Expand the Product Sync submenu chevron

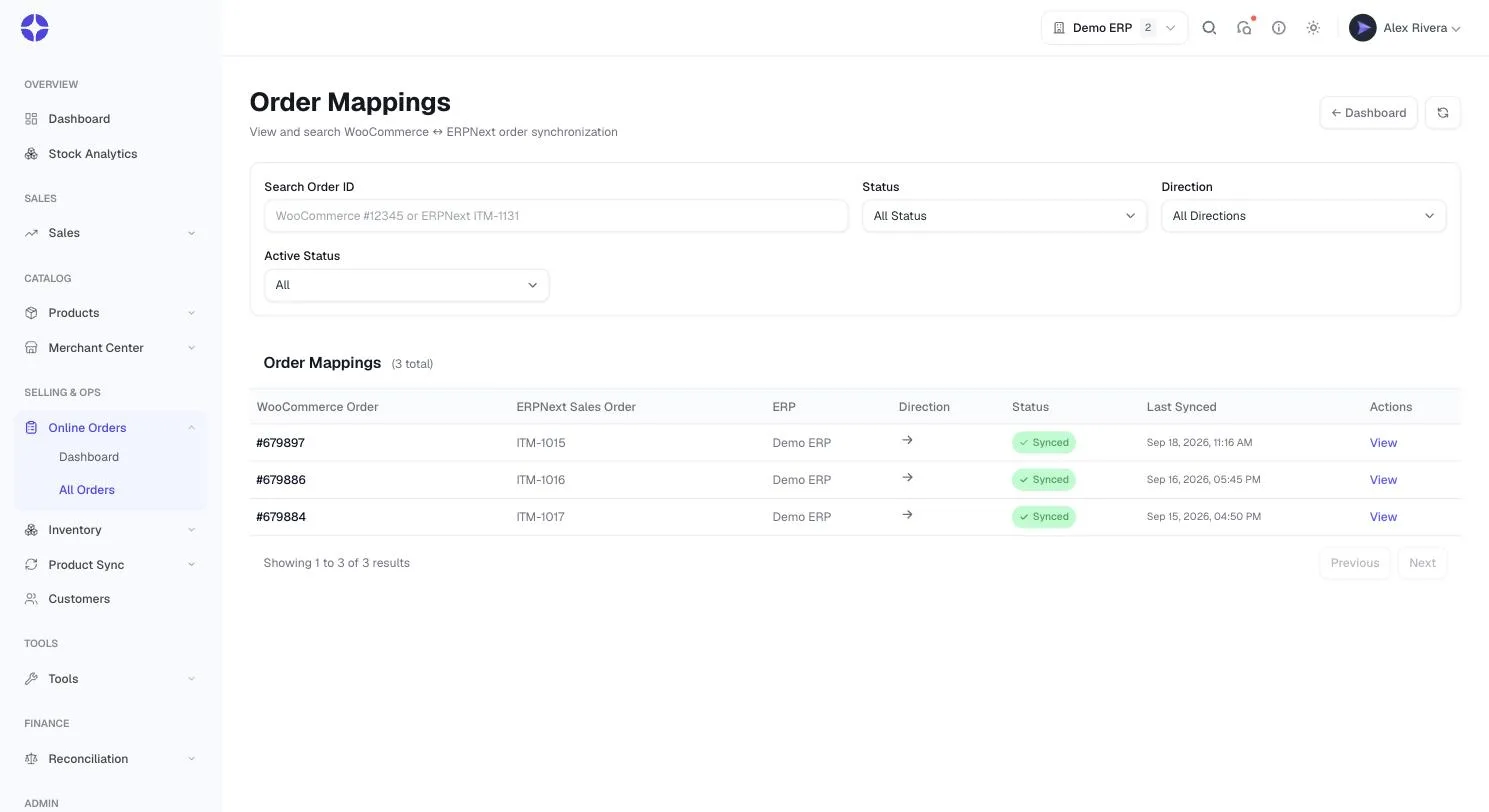[191, 565]
